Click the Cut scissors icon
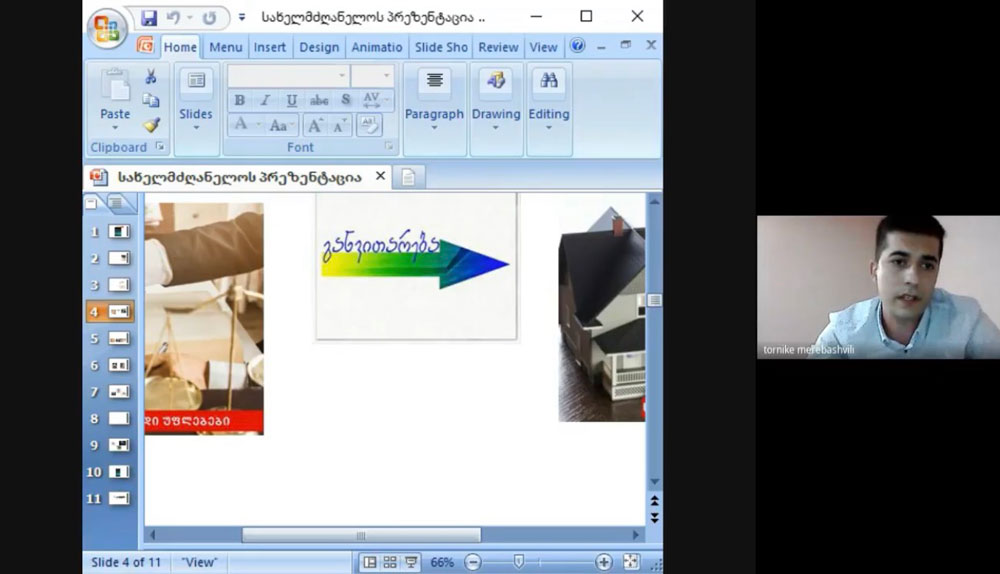The image size is (1000, 574). tap(151, 77)
